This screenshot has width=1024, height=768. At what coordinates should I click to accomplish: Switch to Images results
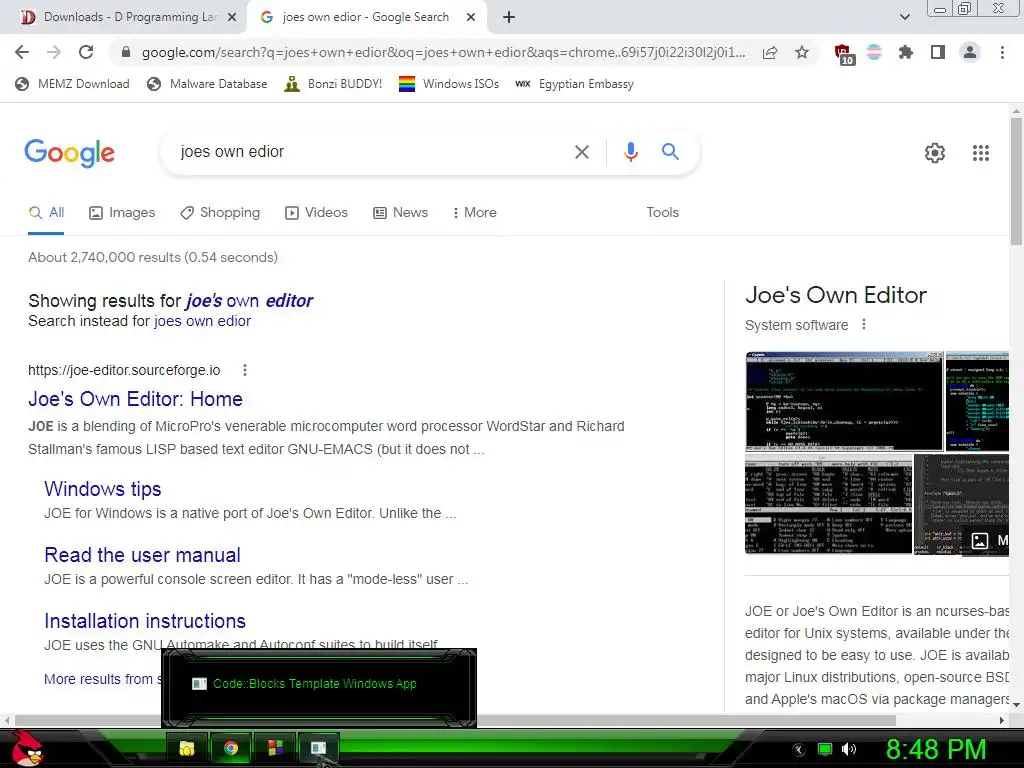coord(122,212)
